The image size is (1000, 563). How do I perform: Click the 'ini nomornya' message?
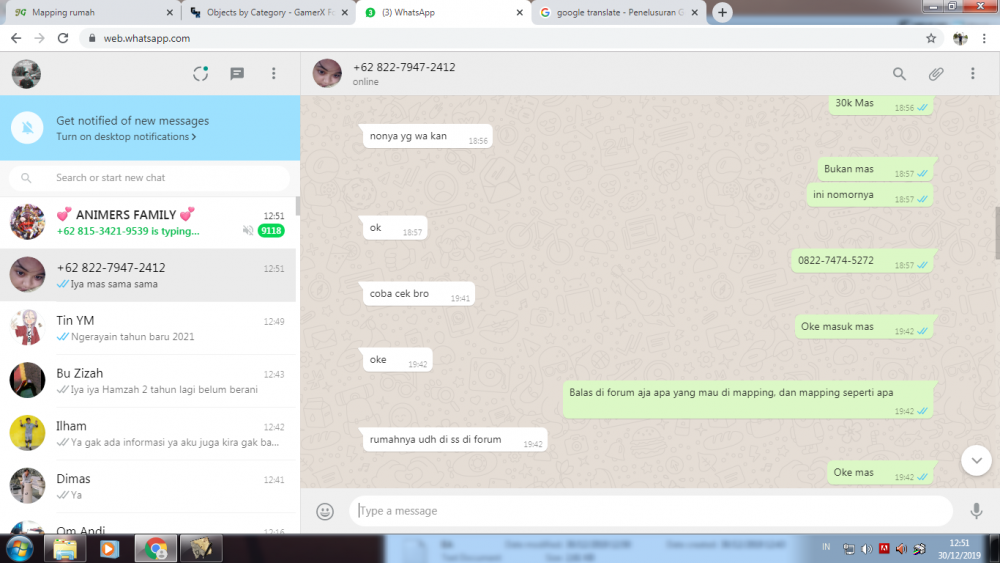click(870, 195)
